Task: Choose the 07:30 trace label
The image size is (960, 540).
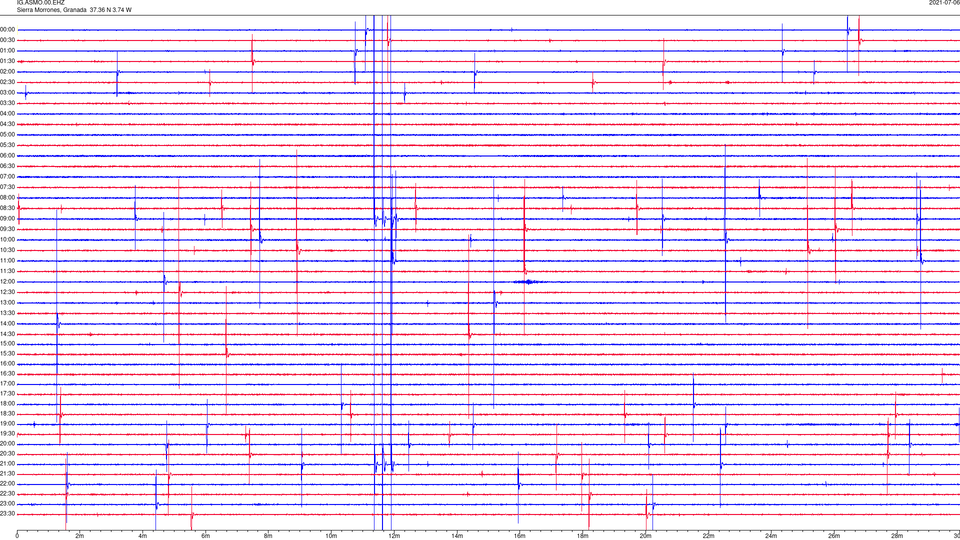Action: click(8, 187)
